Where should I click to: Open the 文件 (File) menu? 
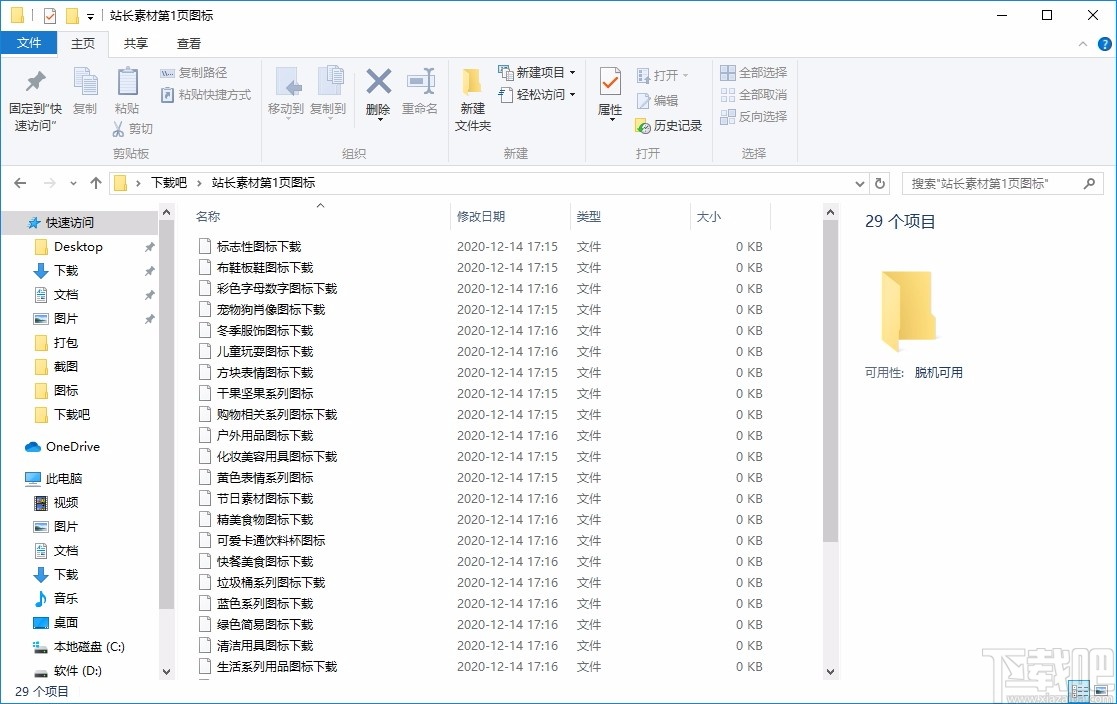[x=30, y=43]
